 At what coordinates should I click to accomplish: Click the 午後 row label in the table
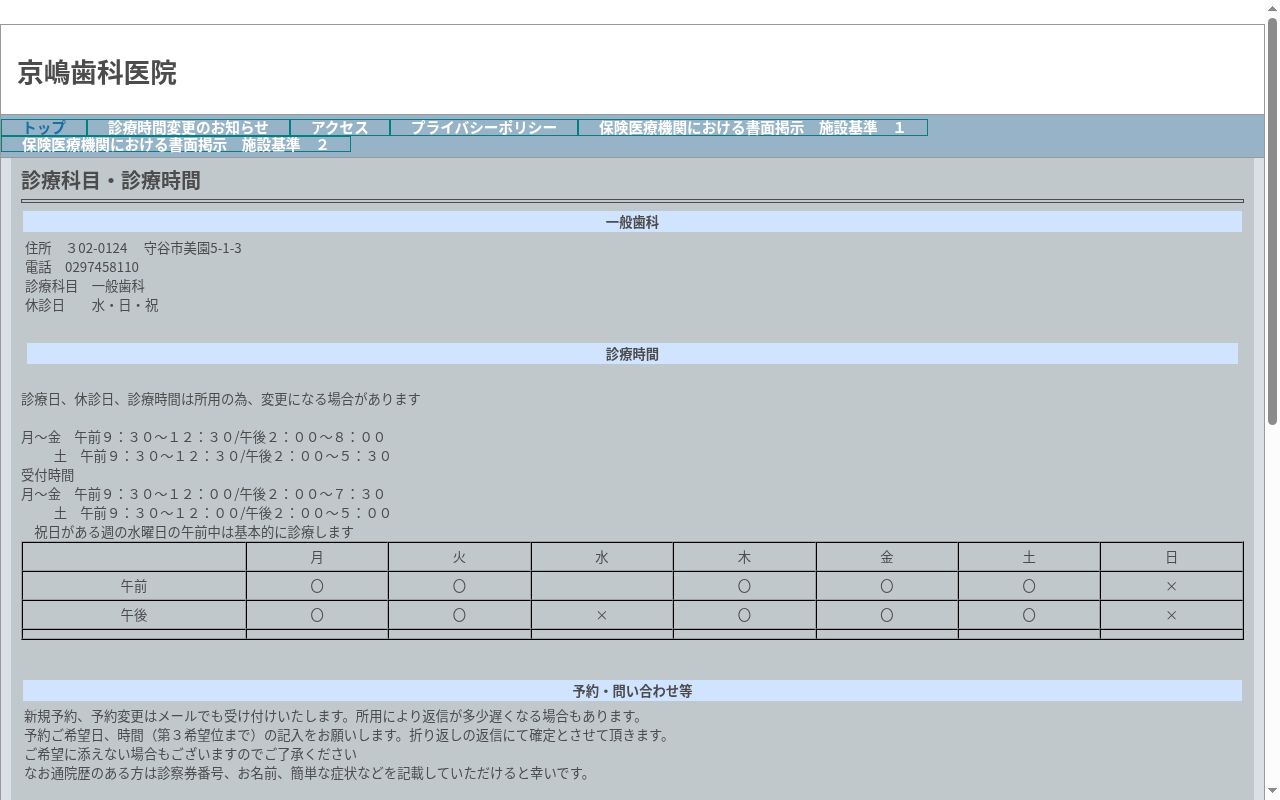click(134, 615)
